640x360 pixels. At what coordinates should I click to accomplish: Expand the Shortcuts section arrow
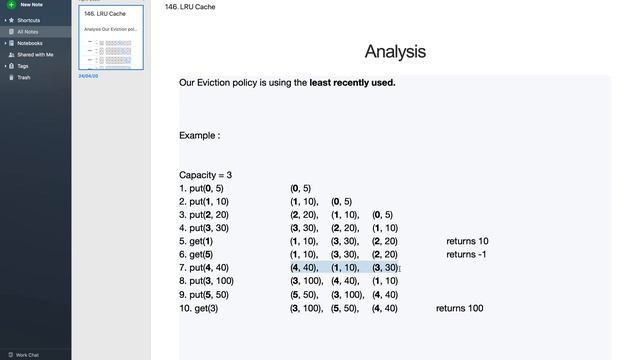[5, 20]
